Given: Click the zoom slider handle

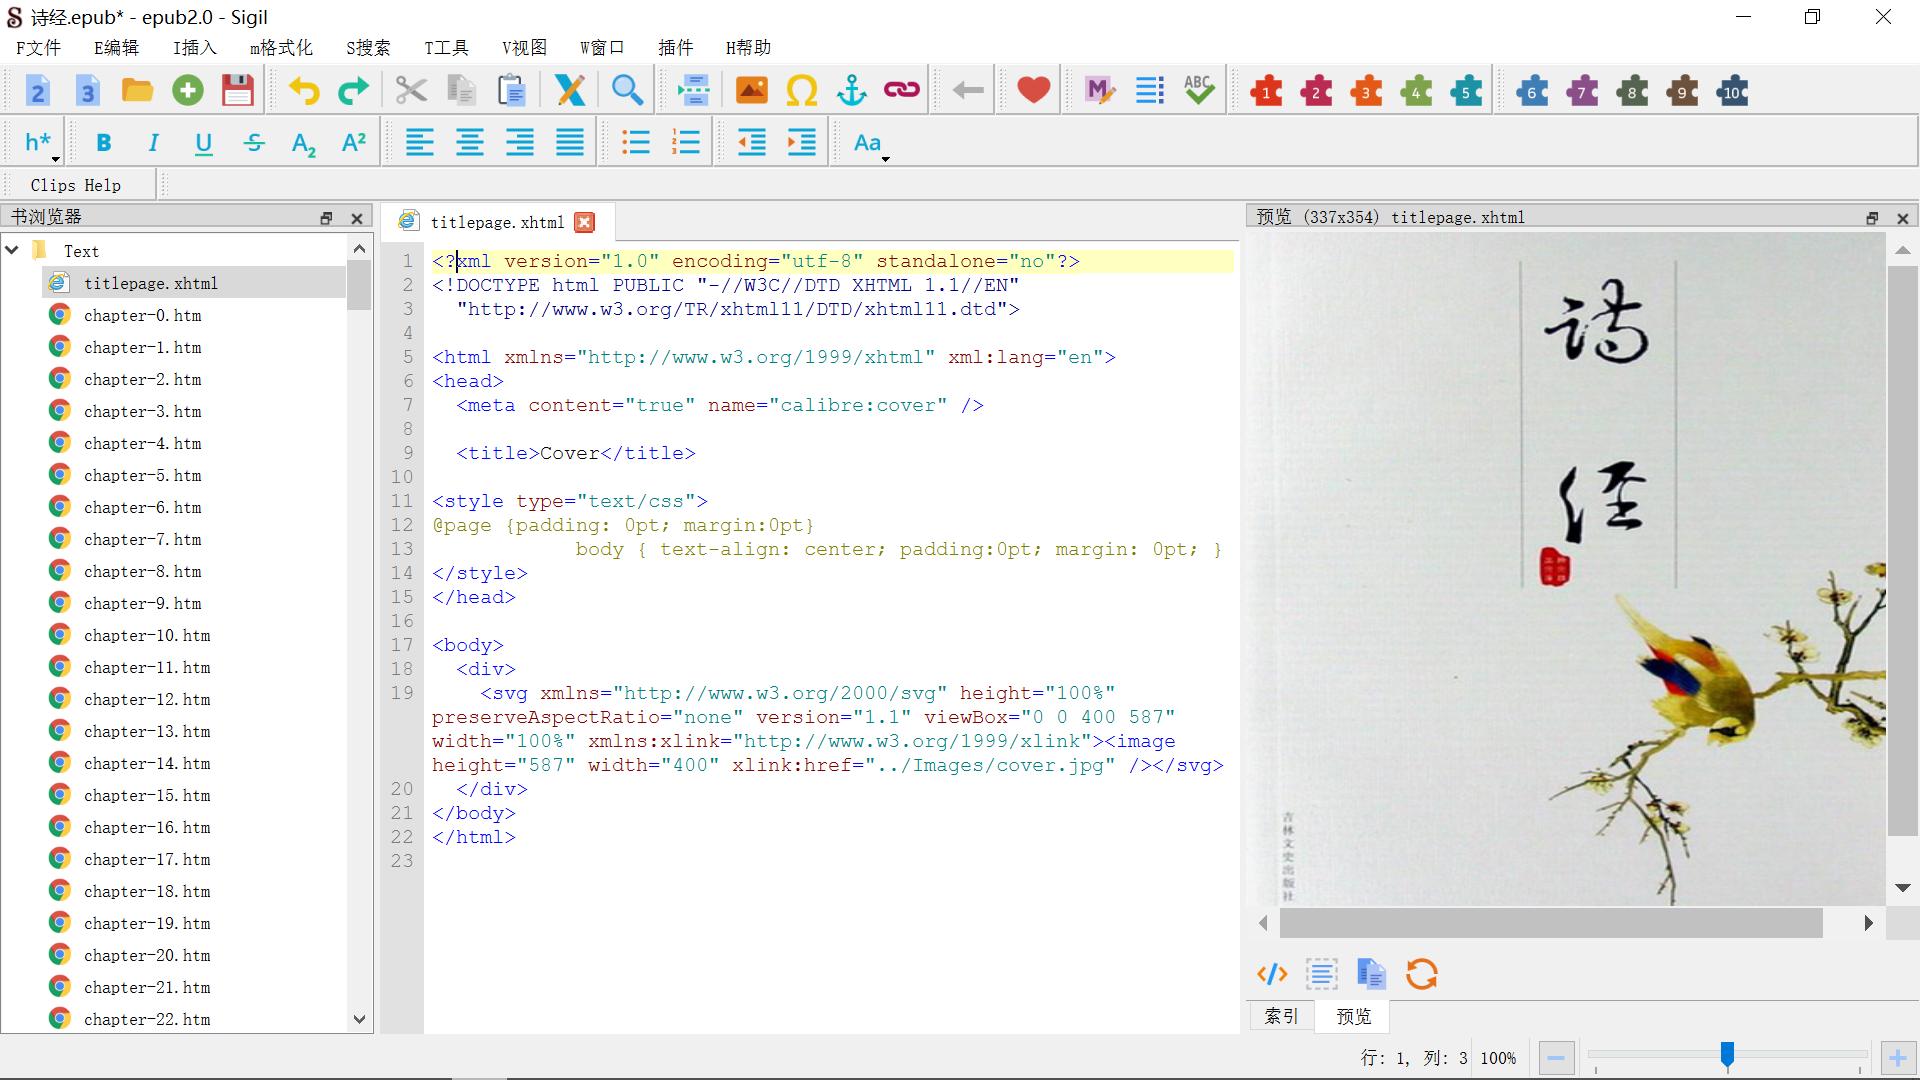Looking at the screenshot, I should (1727, 1054).
